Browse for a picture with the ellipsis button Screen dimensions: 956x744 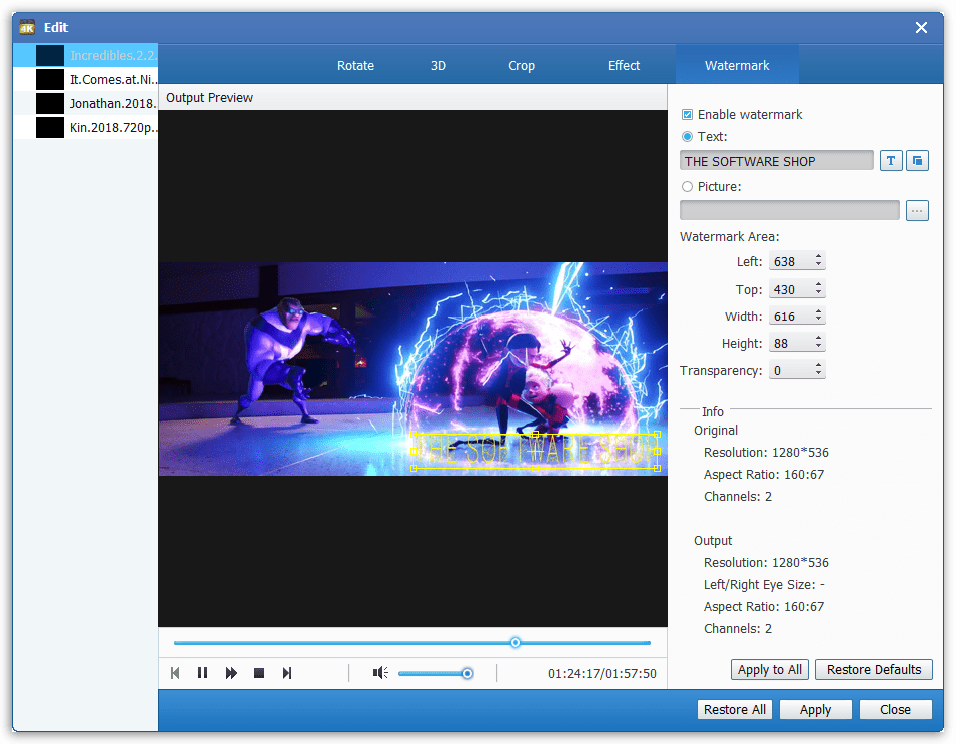(917, 210)
